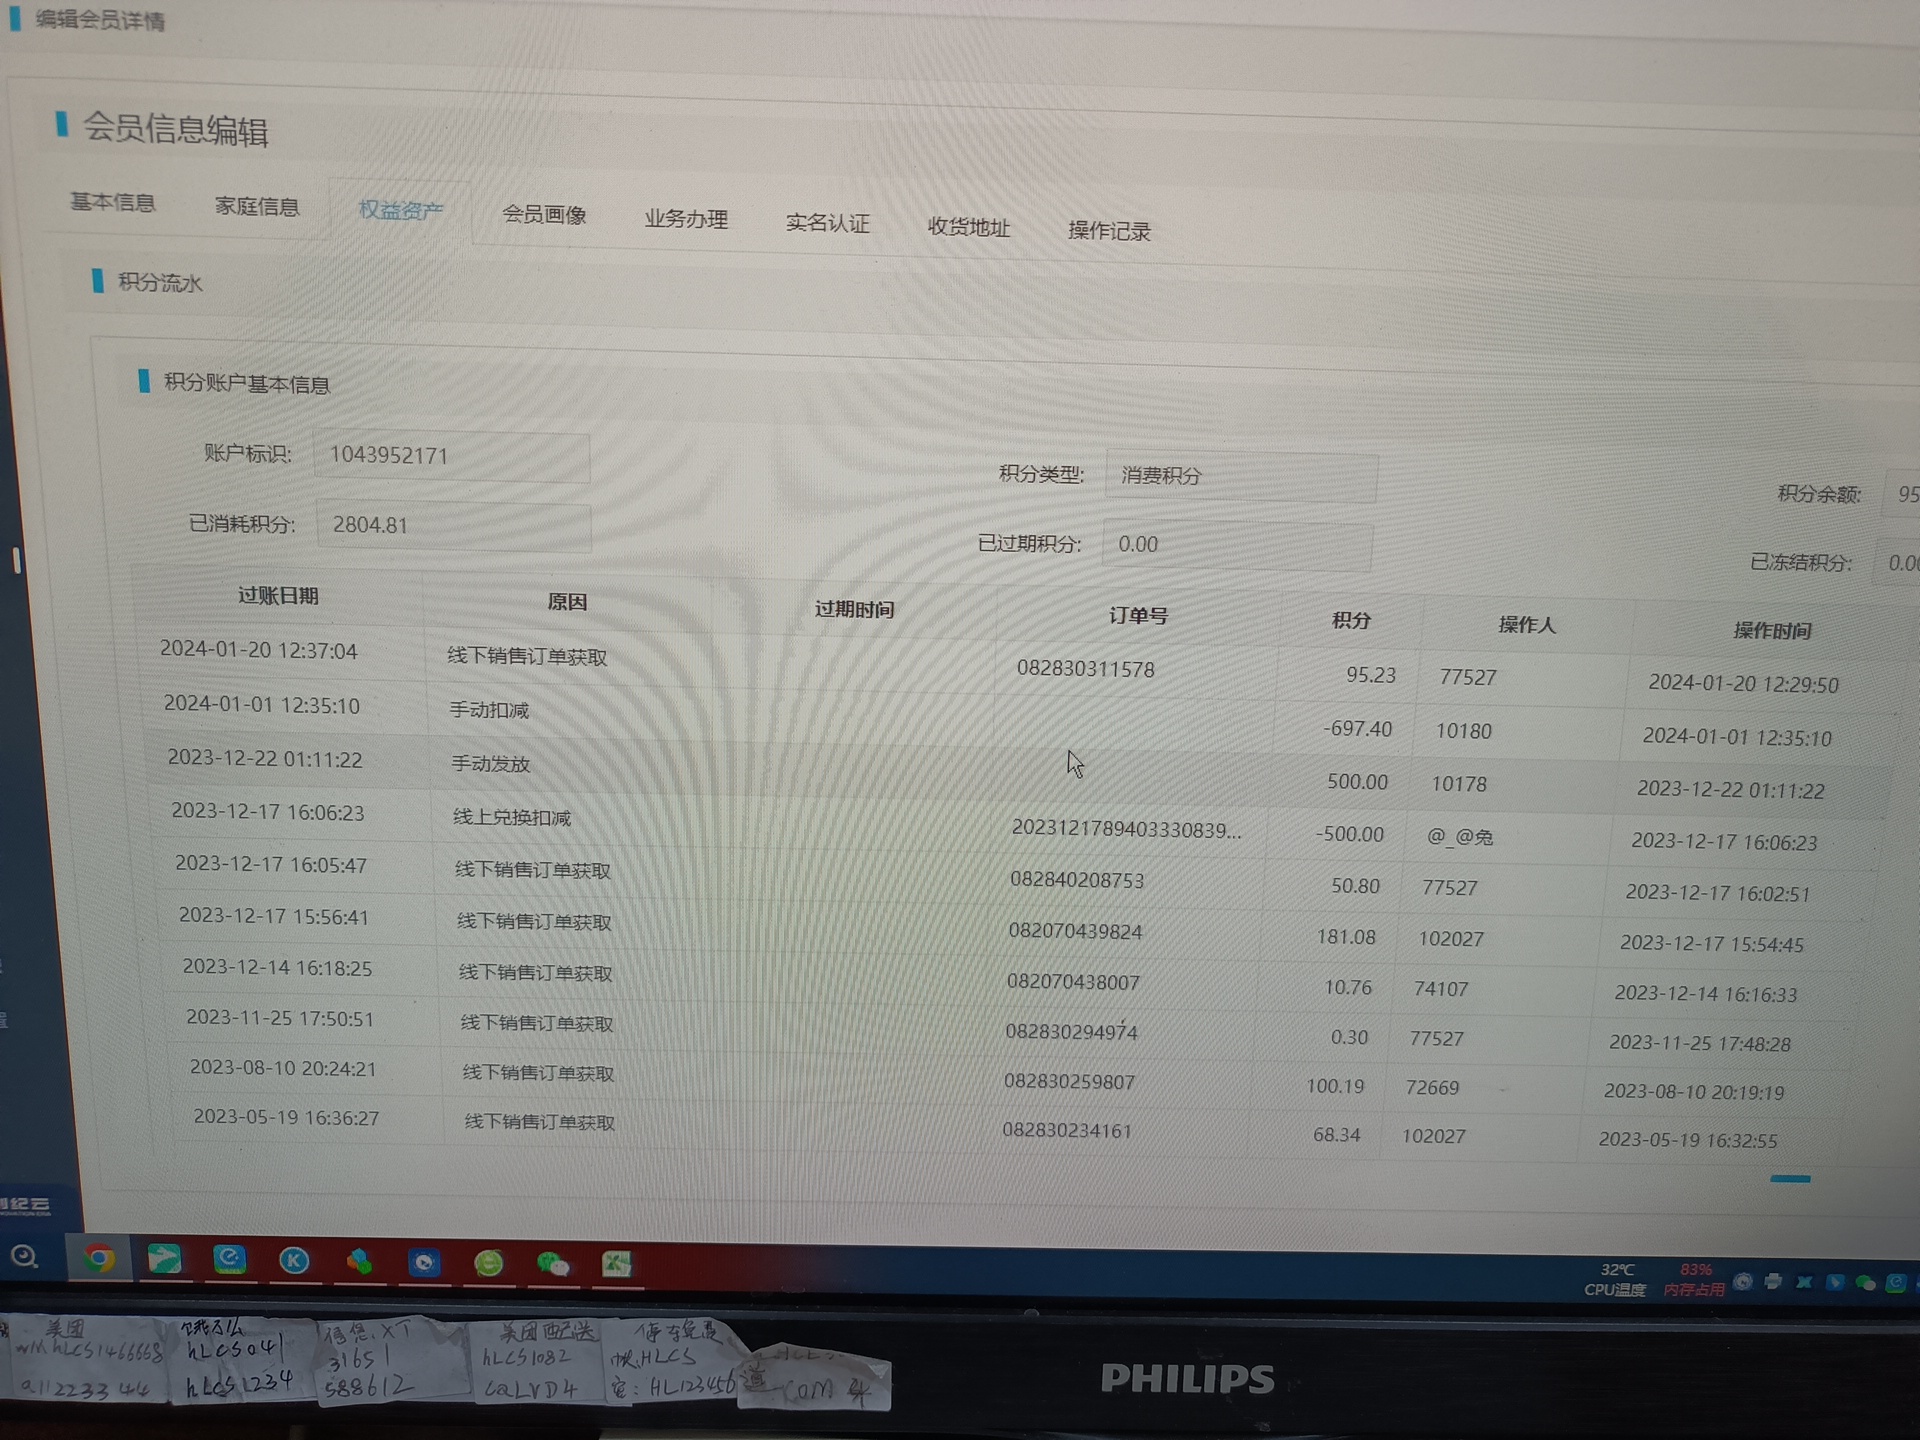Switch to the 基本信息 tab
Image resolution: width=1920 pixels, height=1440 pixels.
112,202
